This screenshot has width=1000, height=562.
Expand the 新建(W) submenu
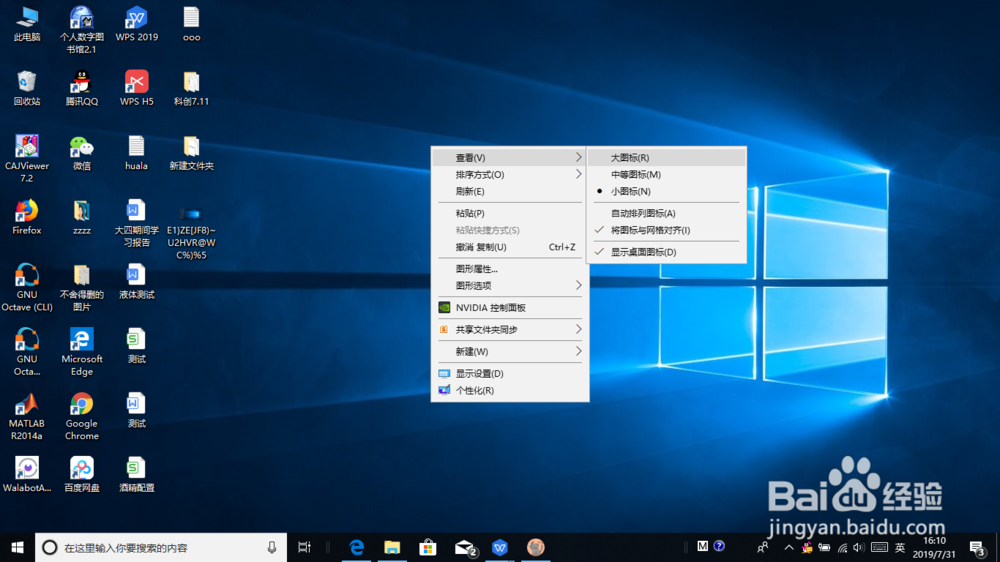(510, 351)
